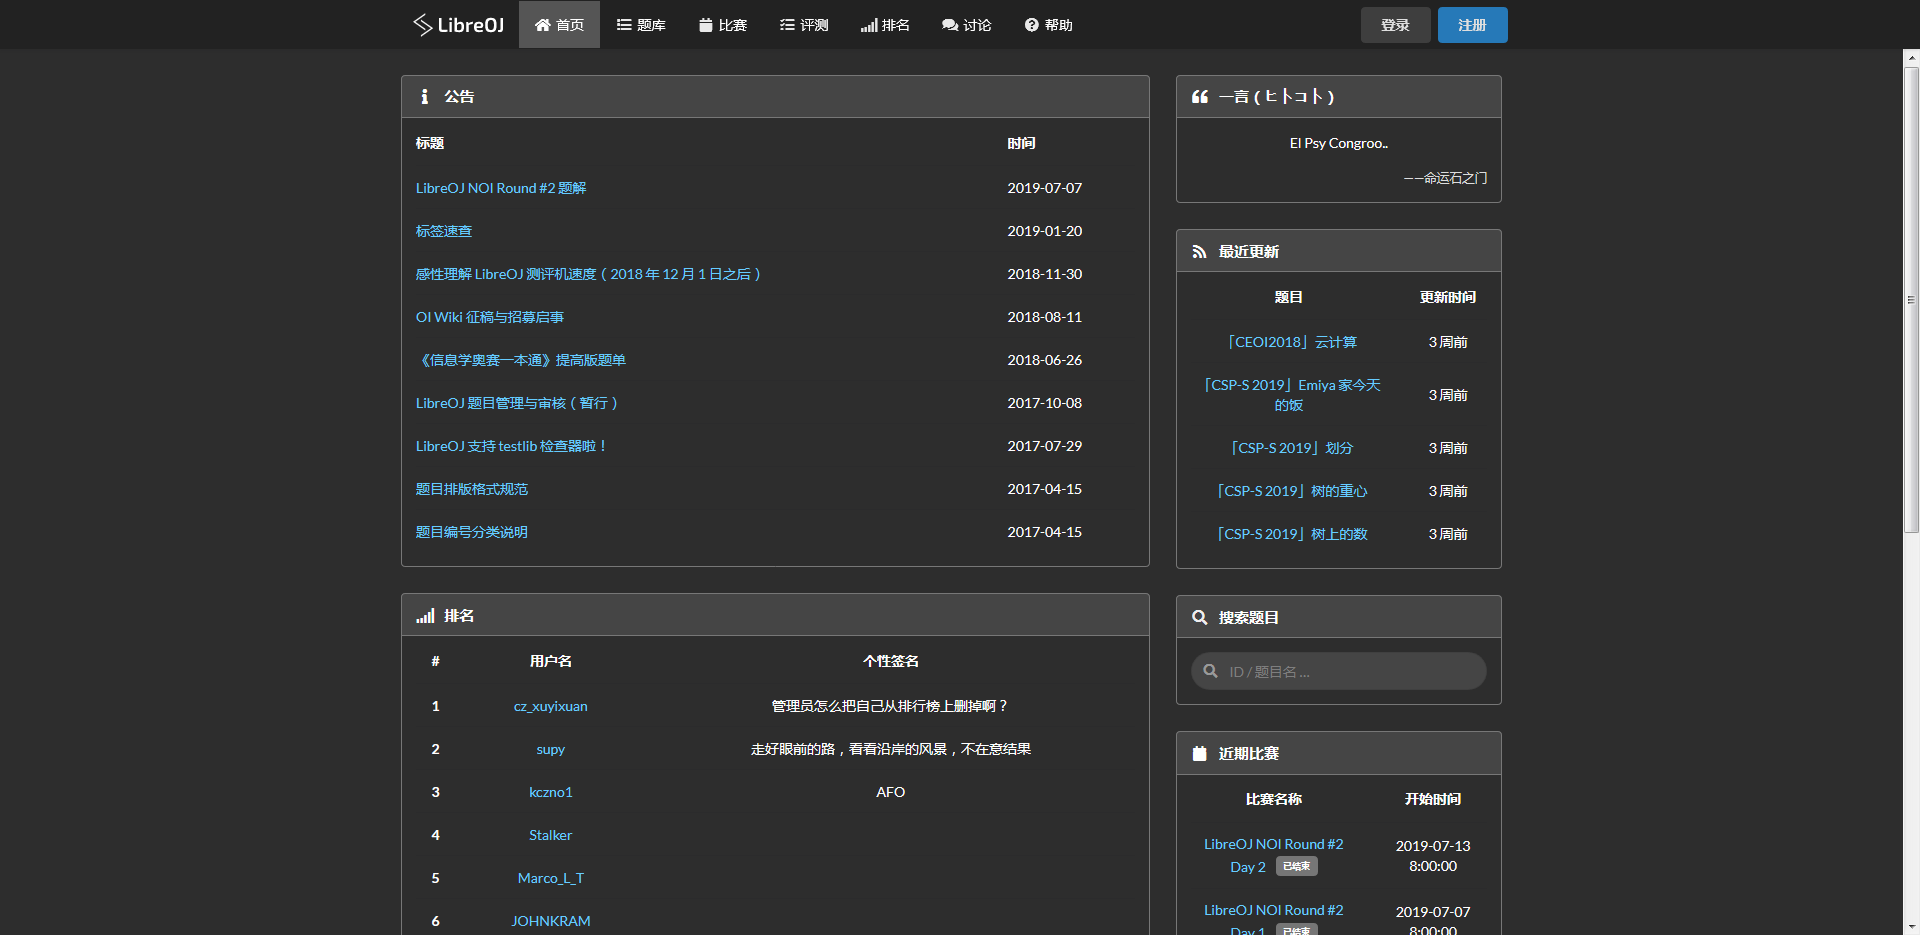
Task: Open the 标签速查 announcement link
Action: point(444,231)
